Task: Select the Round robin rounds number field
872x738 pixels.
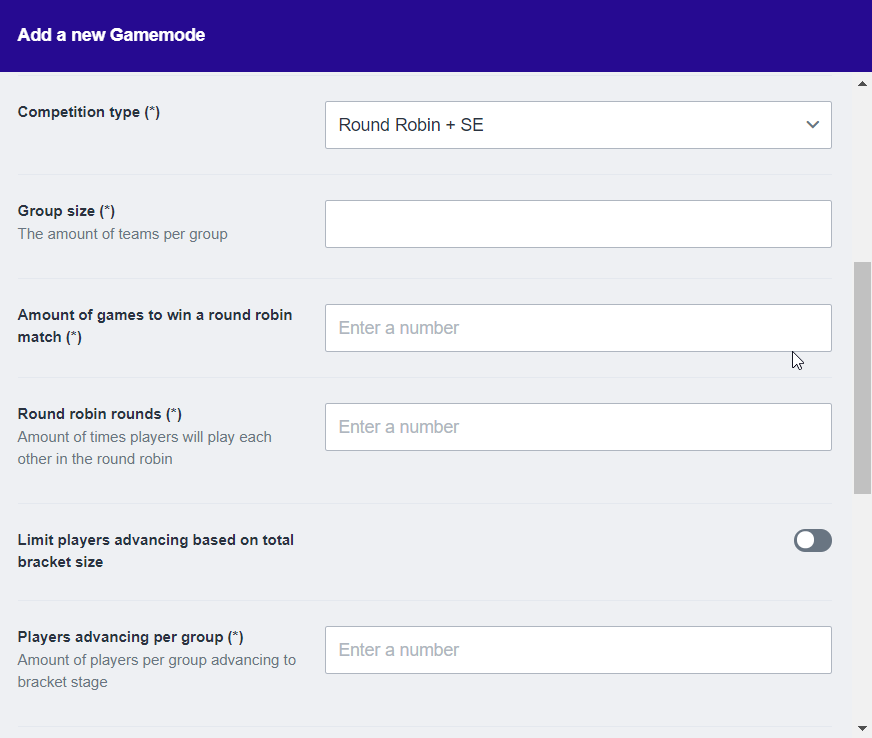Action: click(577, 427)
